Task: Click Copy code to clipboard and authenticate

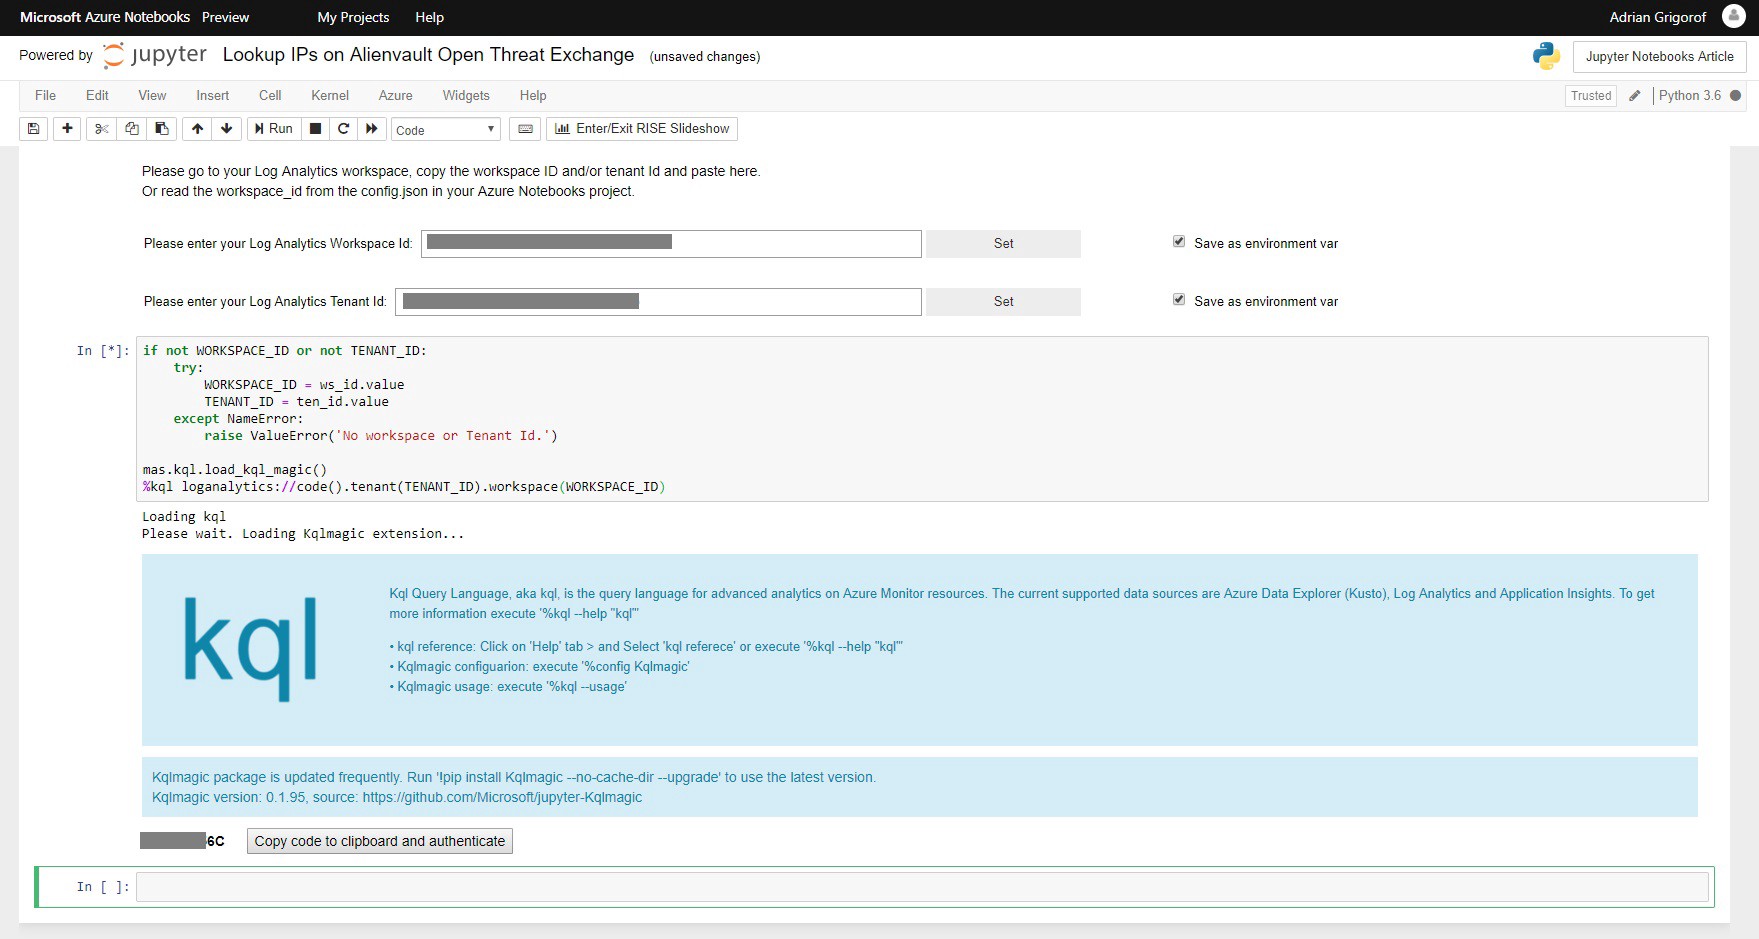Action: (x=380, y=841)
